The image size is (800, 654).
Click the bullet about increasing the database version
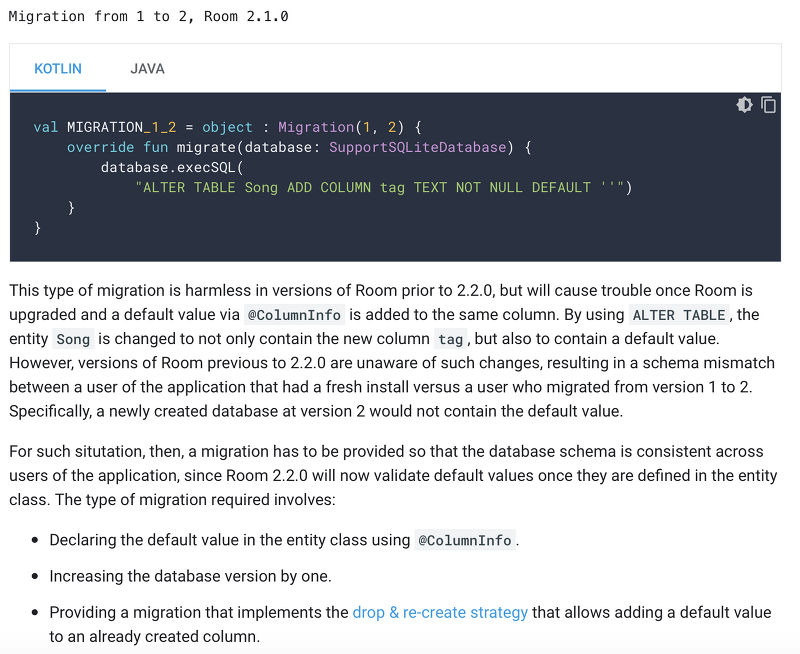point(190,576)
